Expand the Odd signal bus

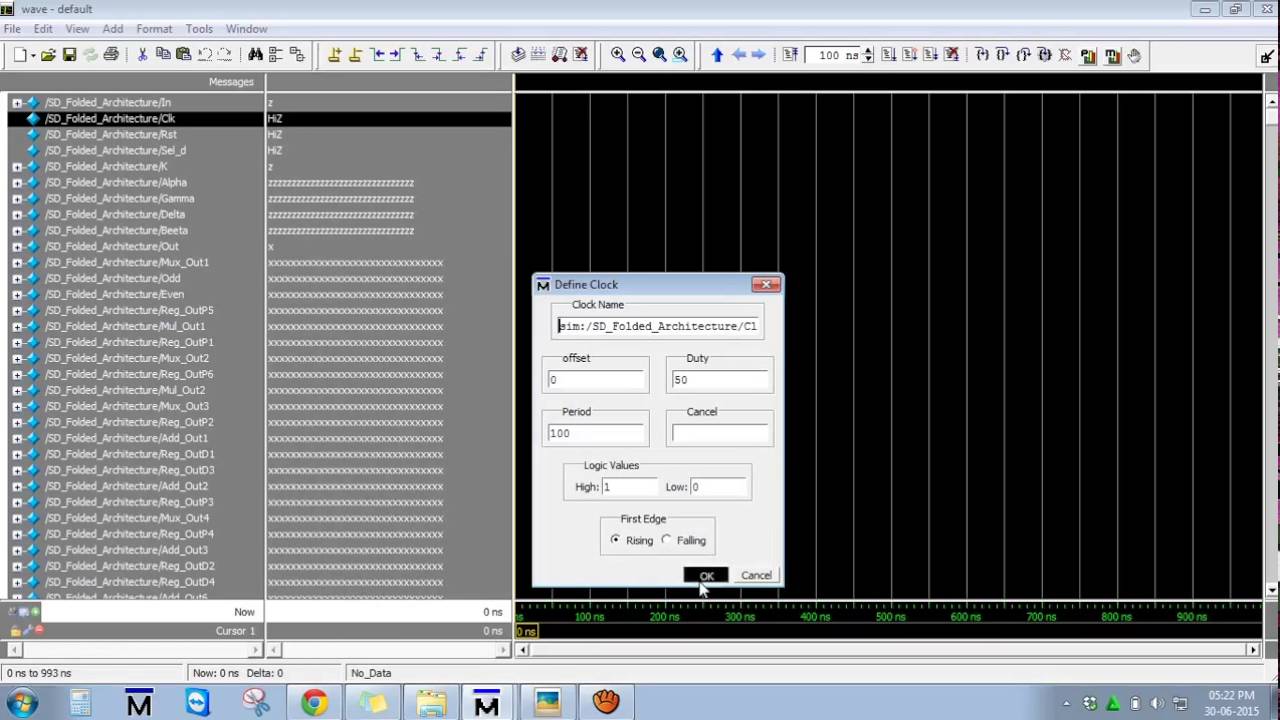click(17, 278)
